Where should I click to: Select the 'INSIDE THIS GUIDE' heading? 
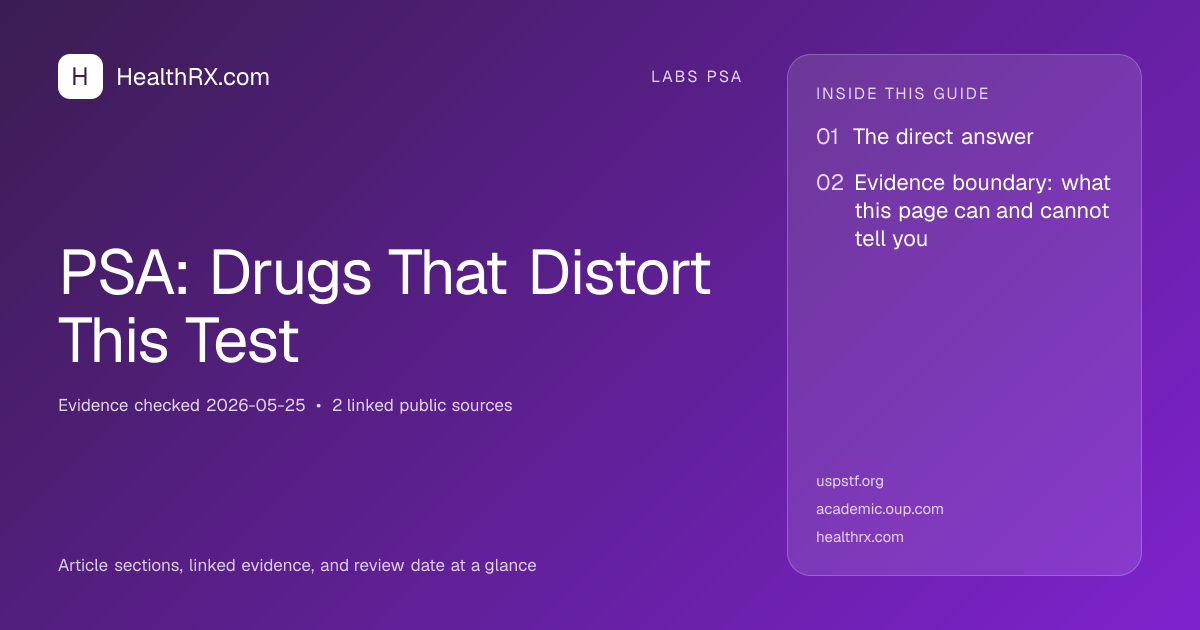coord(903,94)
